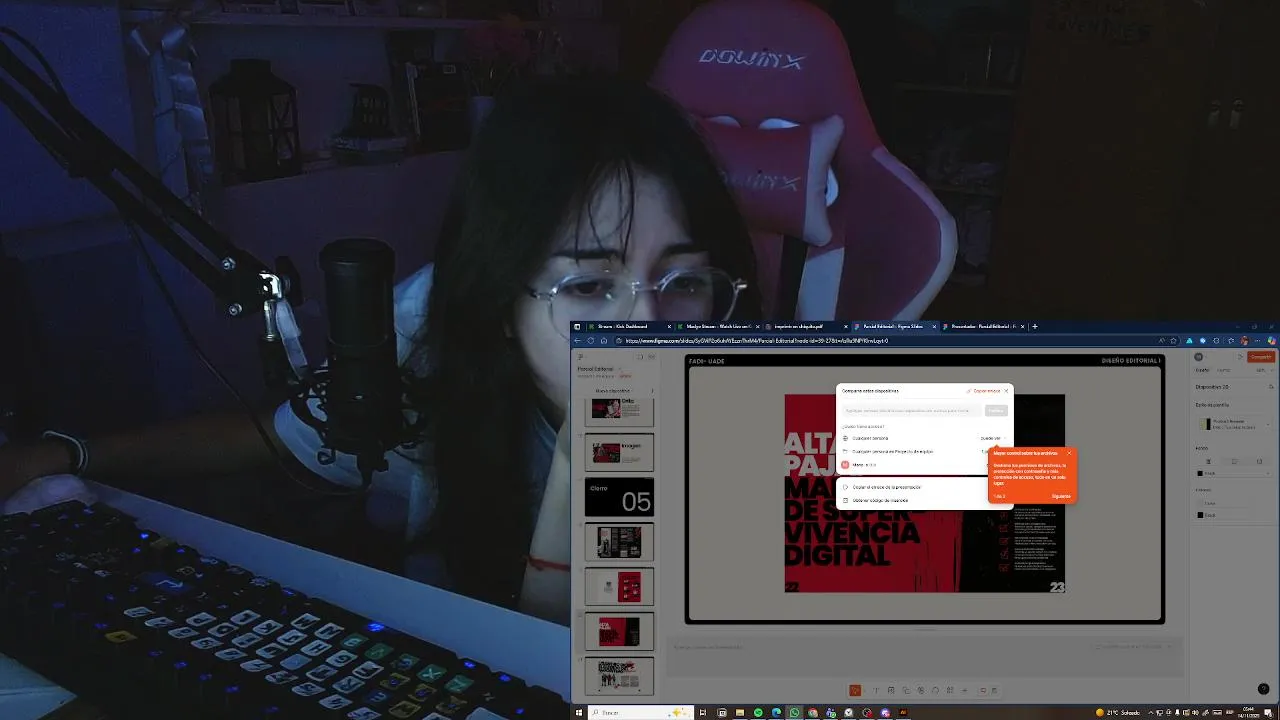Screen dimensions: 1280x720
Task: Select the last slide thumbnail with black figures
Action: point(619,675)
